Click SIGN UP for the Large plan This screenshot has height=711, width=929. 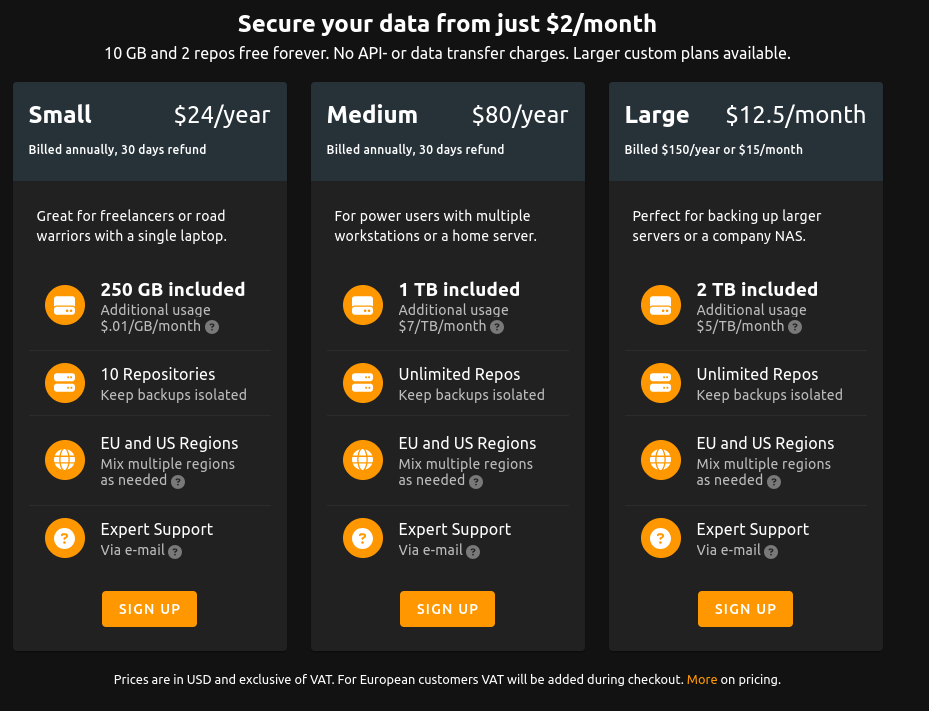pos(744,608)
